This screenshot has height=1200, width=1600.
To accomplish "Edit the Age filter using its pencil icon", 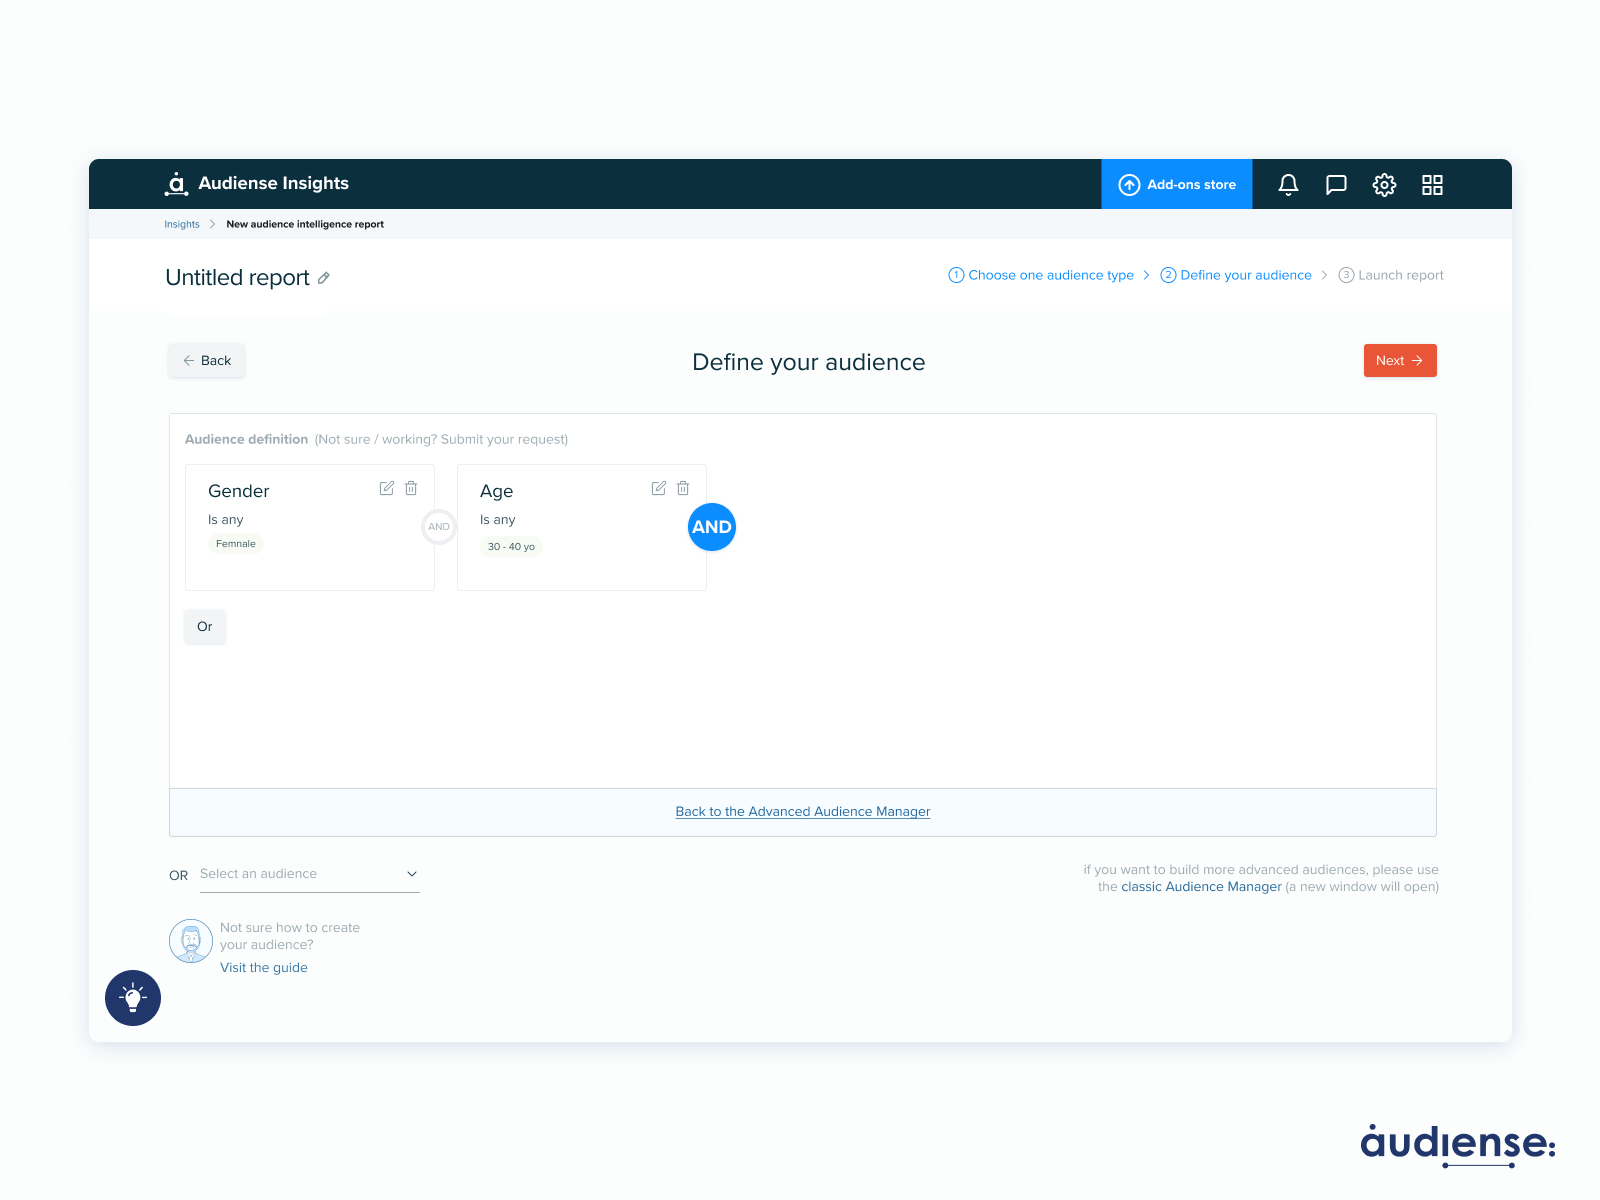I will (658, 488).
